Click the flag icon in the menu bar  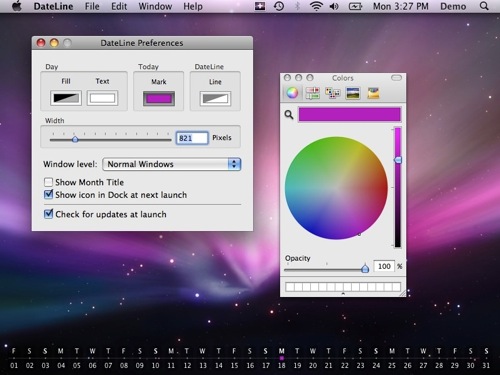[x=260, y=6]
